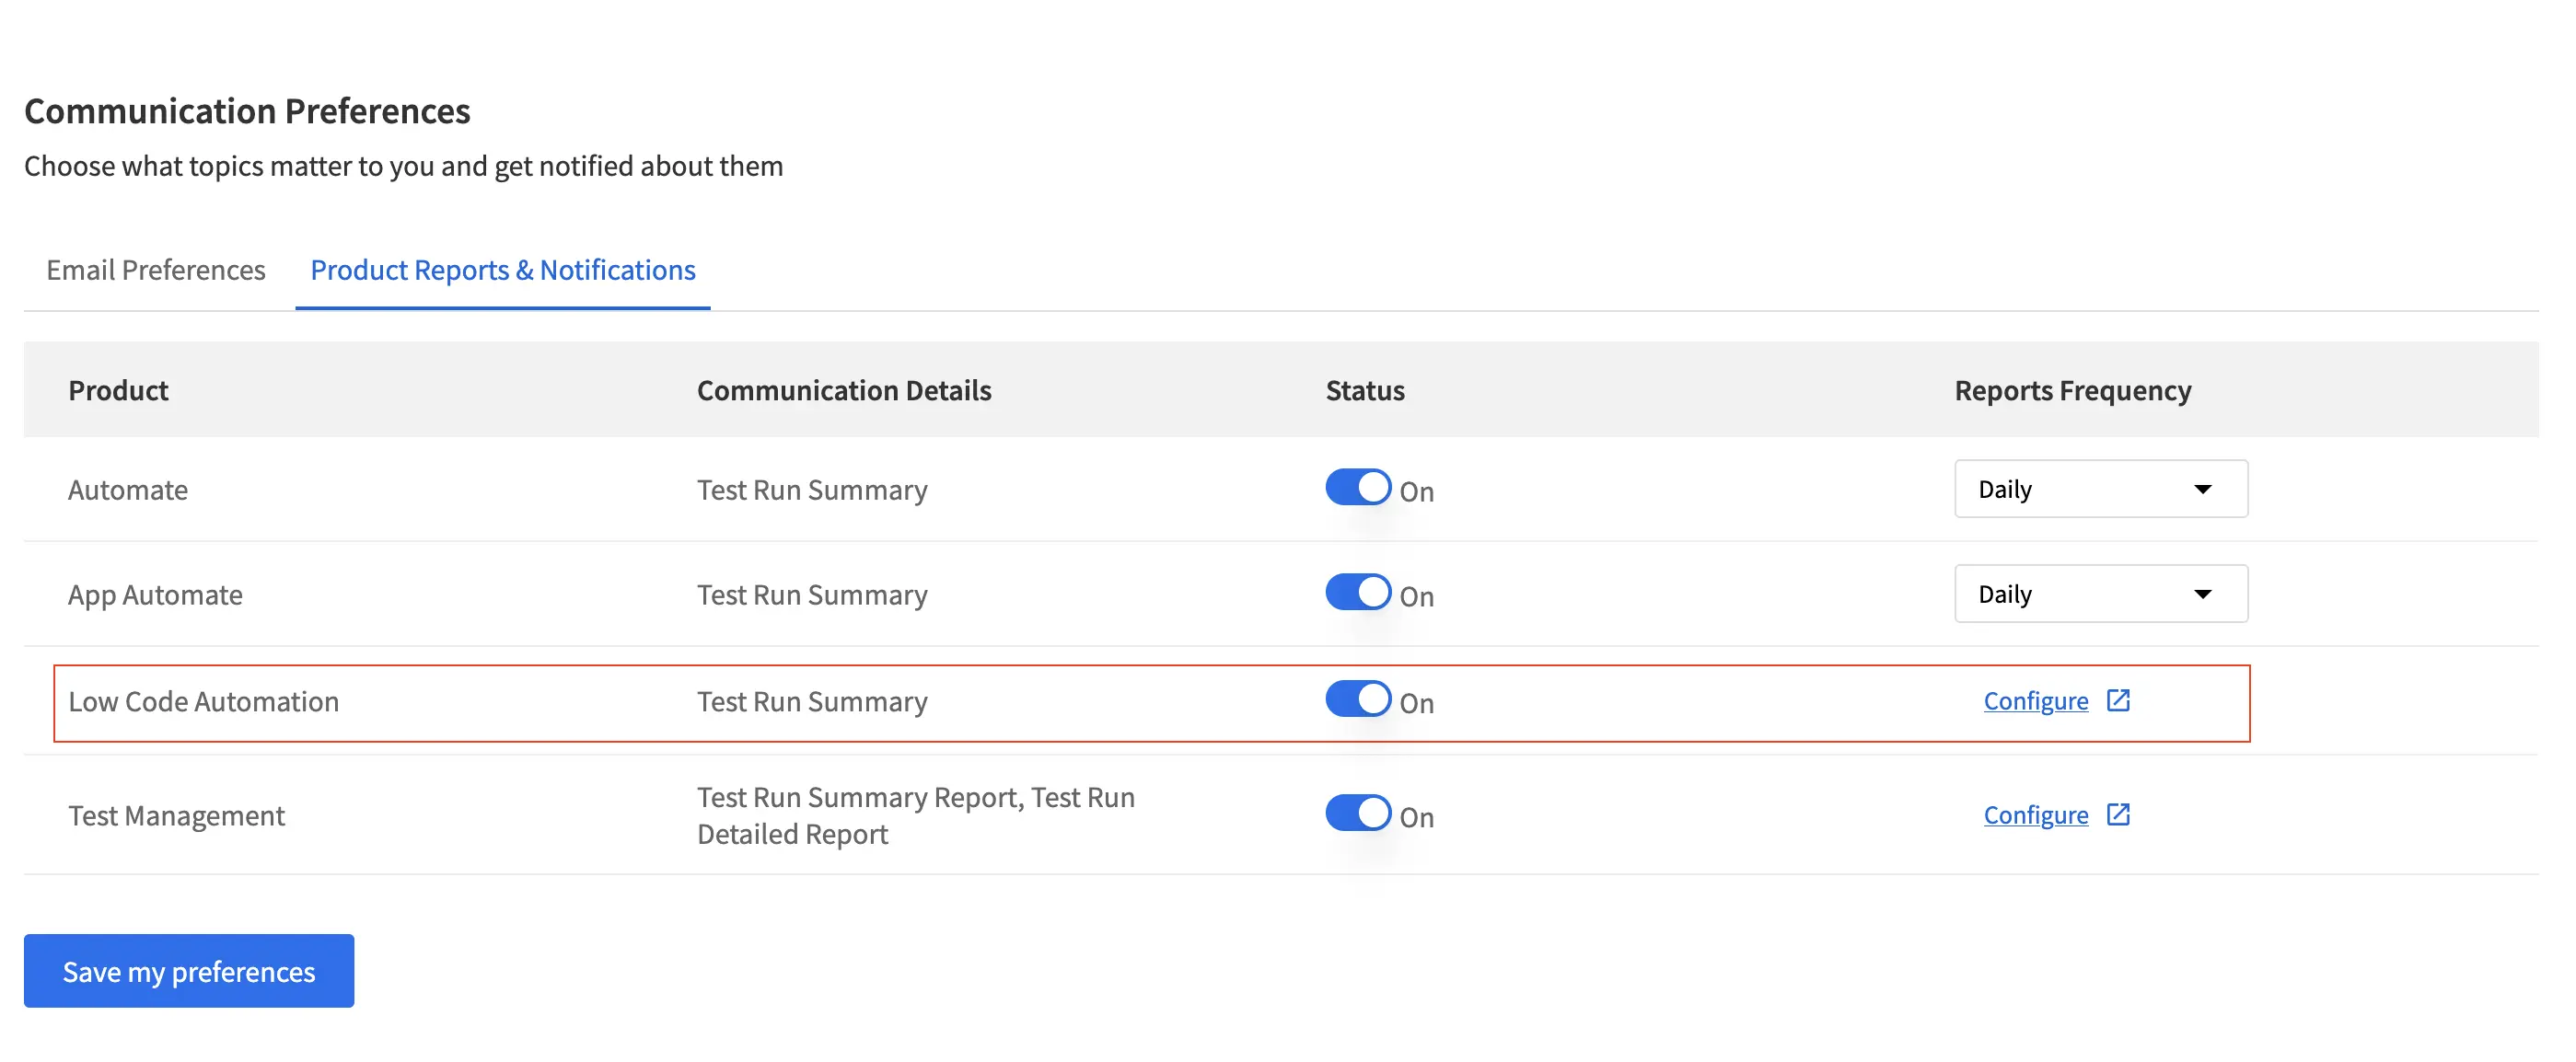
Task: Open Automate reports frequency Daily dropdown
Action: 2099,489
